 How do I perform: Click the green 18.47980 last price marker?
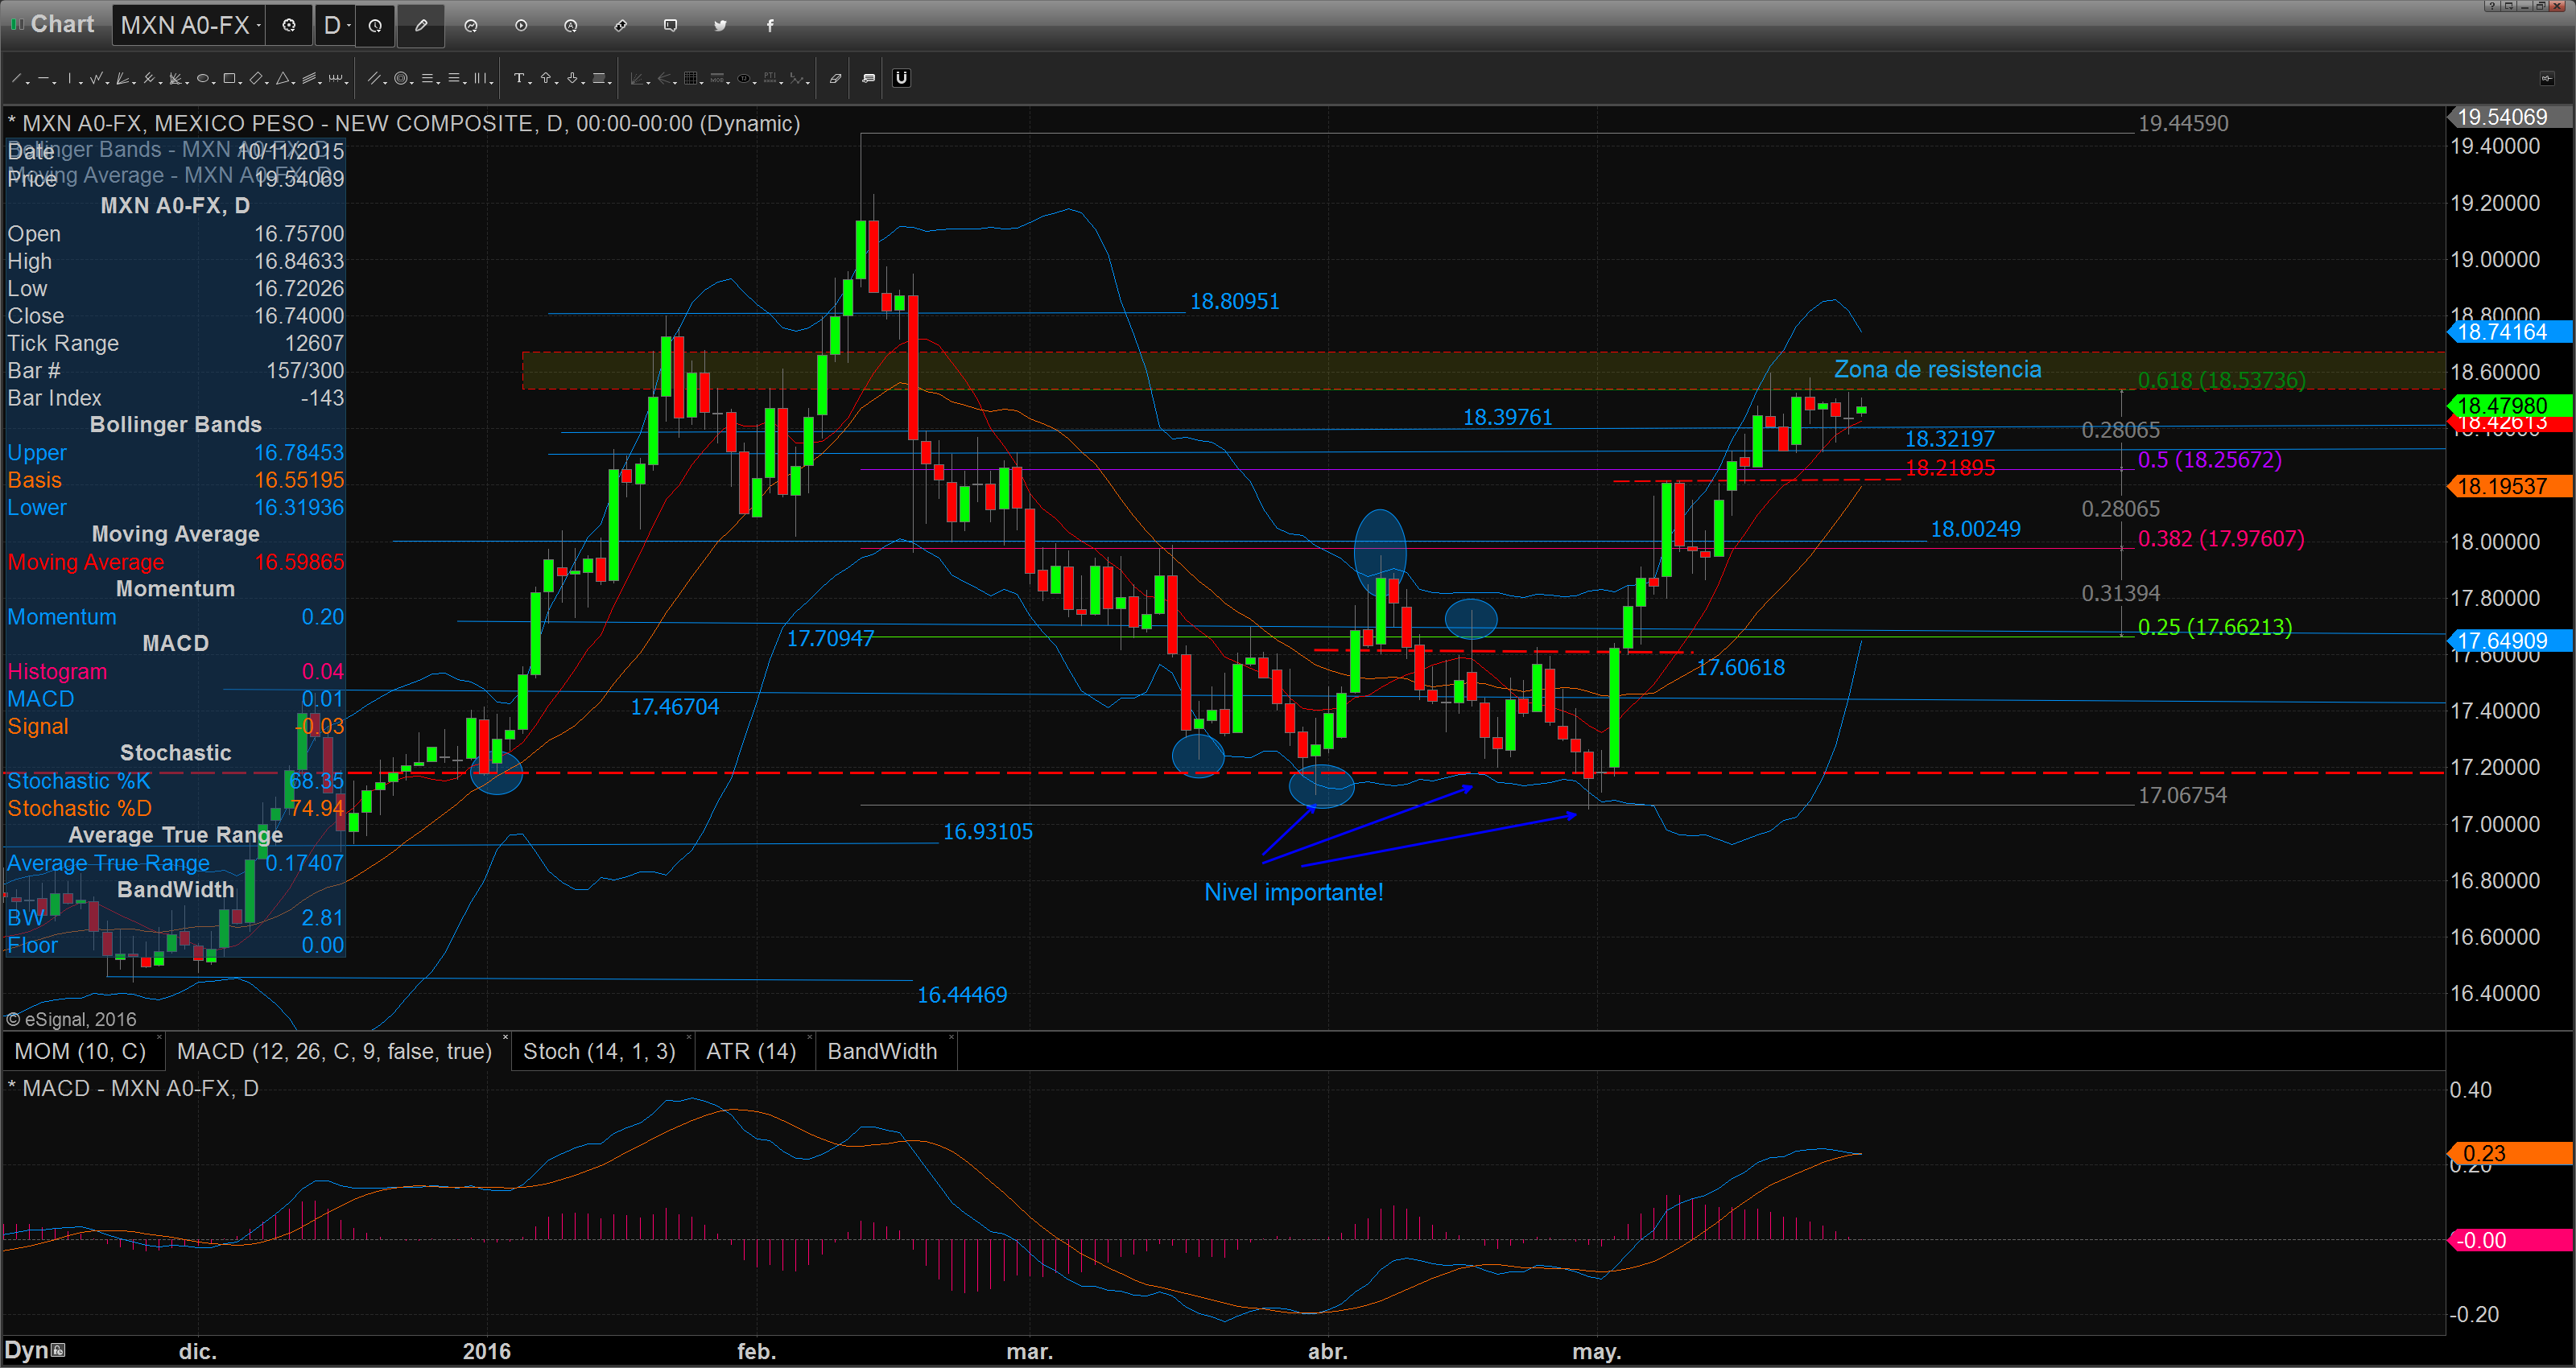click(x=2509, y=405)
